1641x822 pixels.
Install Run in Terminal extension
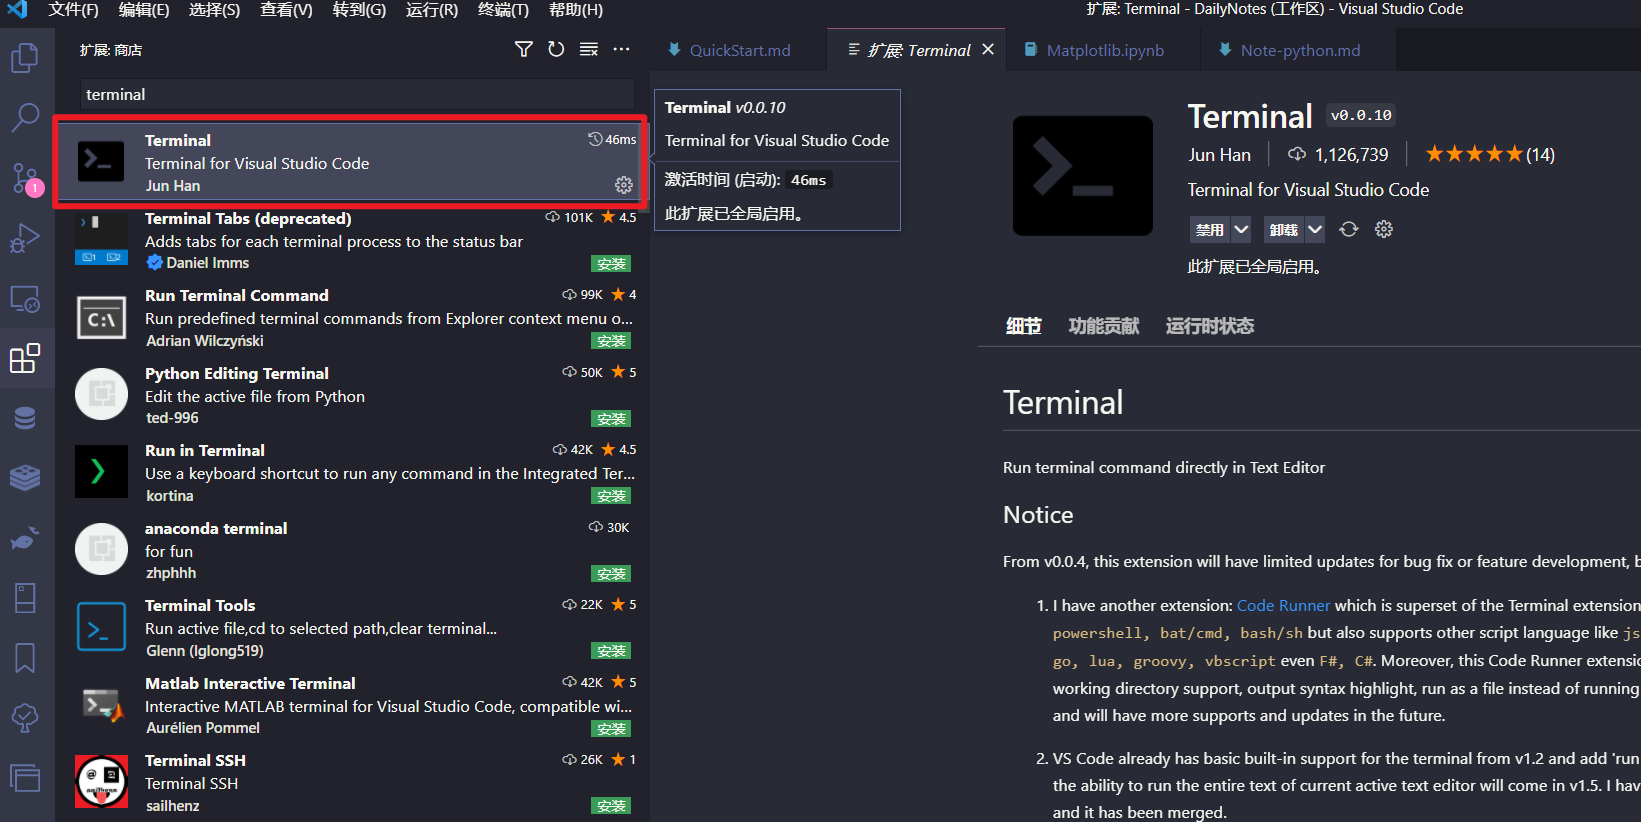point(611,496)
